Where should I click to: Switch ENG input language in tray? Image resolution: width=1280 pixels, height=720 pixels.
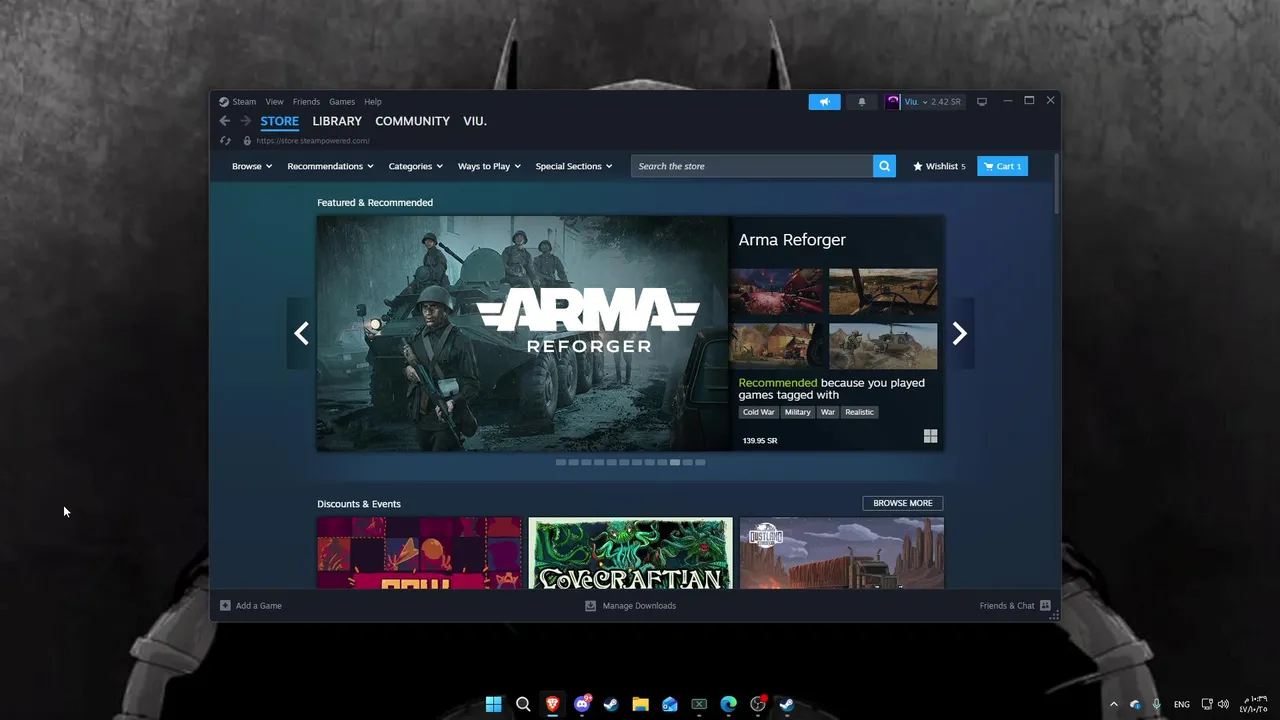point(1181,704)
